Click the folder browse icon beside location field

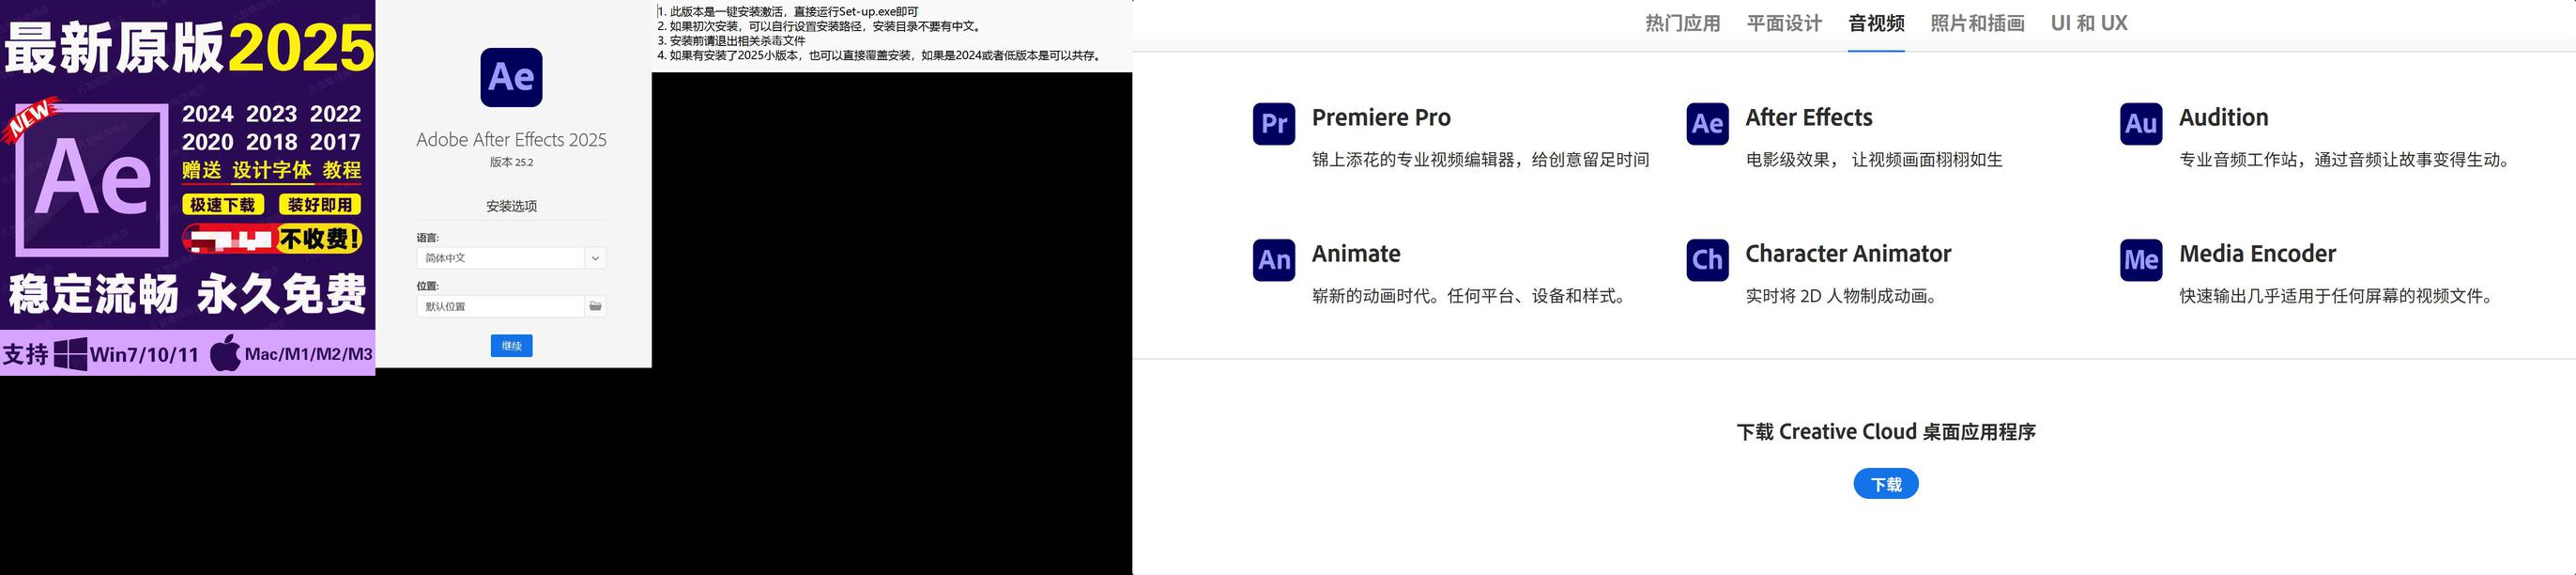[595, 306]
